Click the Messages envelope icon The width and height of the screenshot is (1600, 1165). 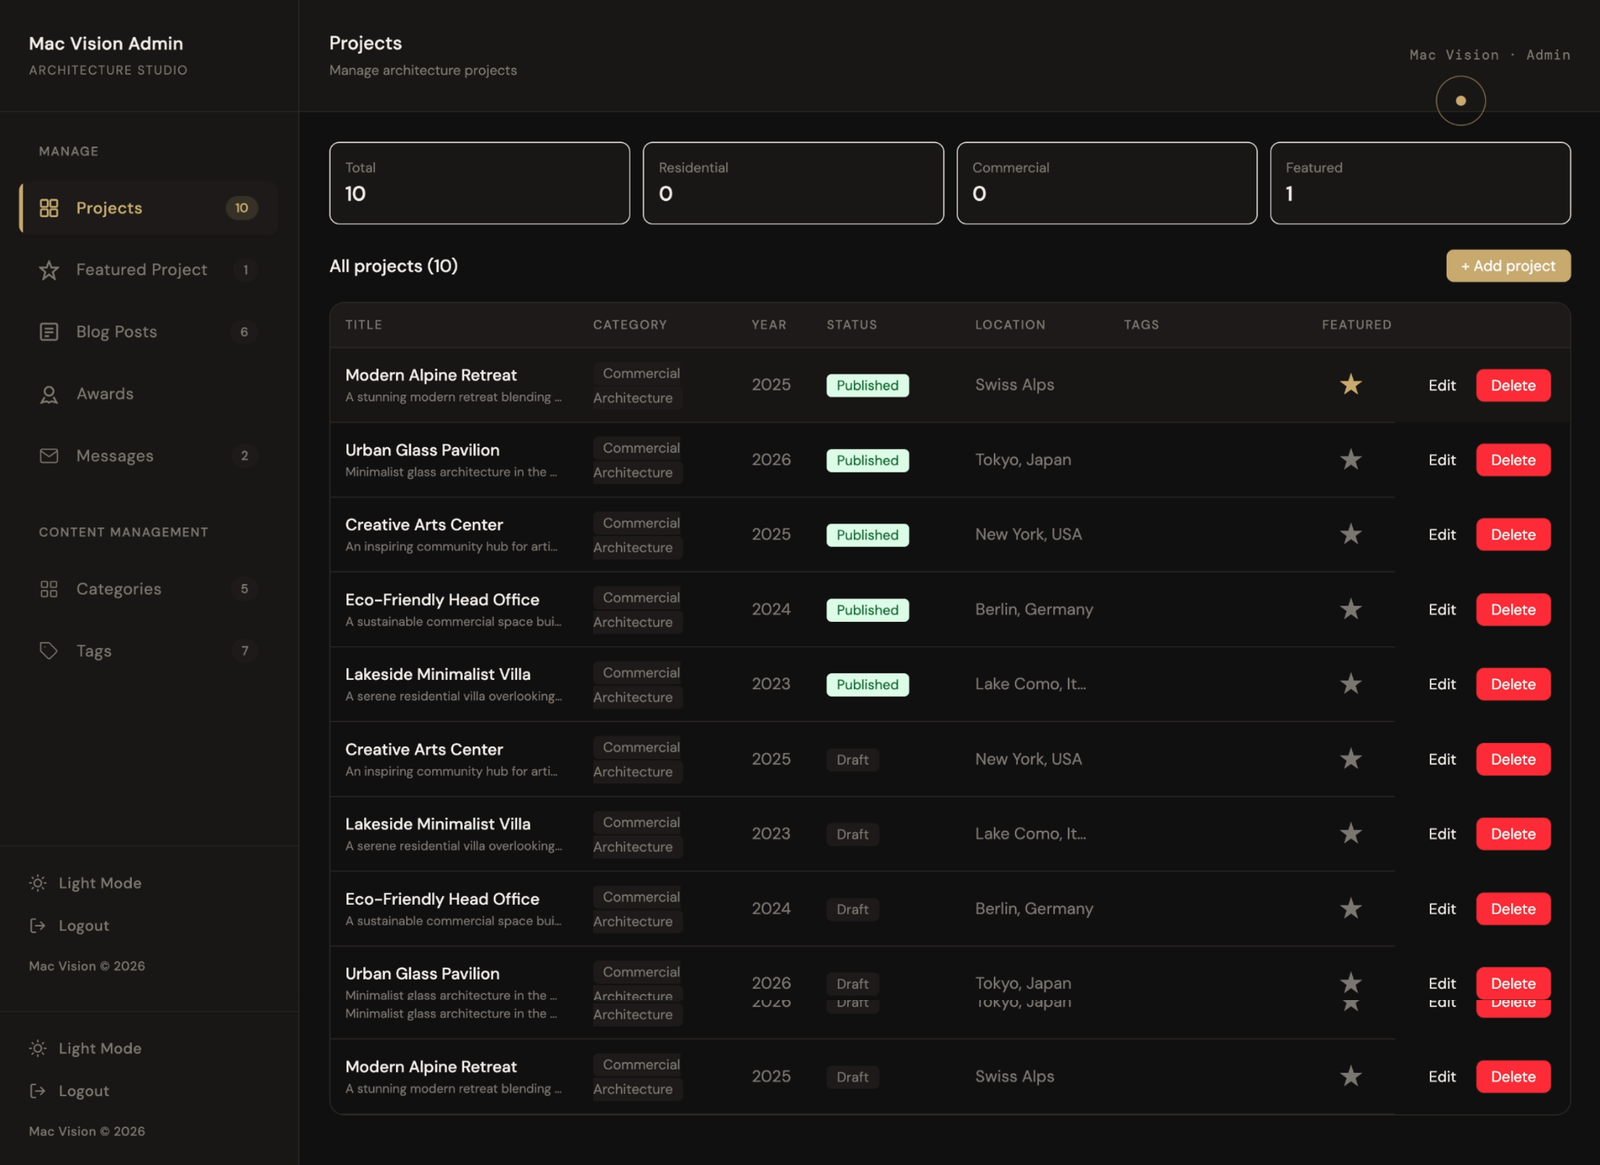tap(49, 456)
